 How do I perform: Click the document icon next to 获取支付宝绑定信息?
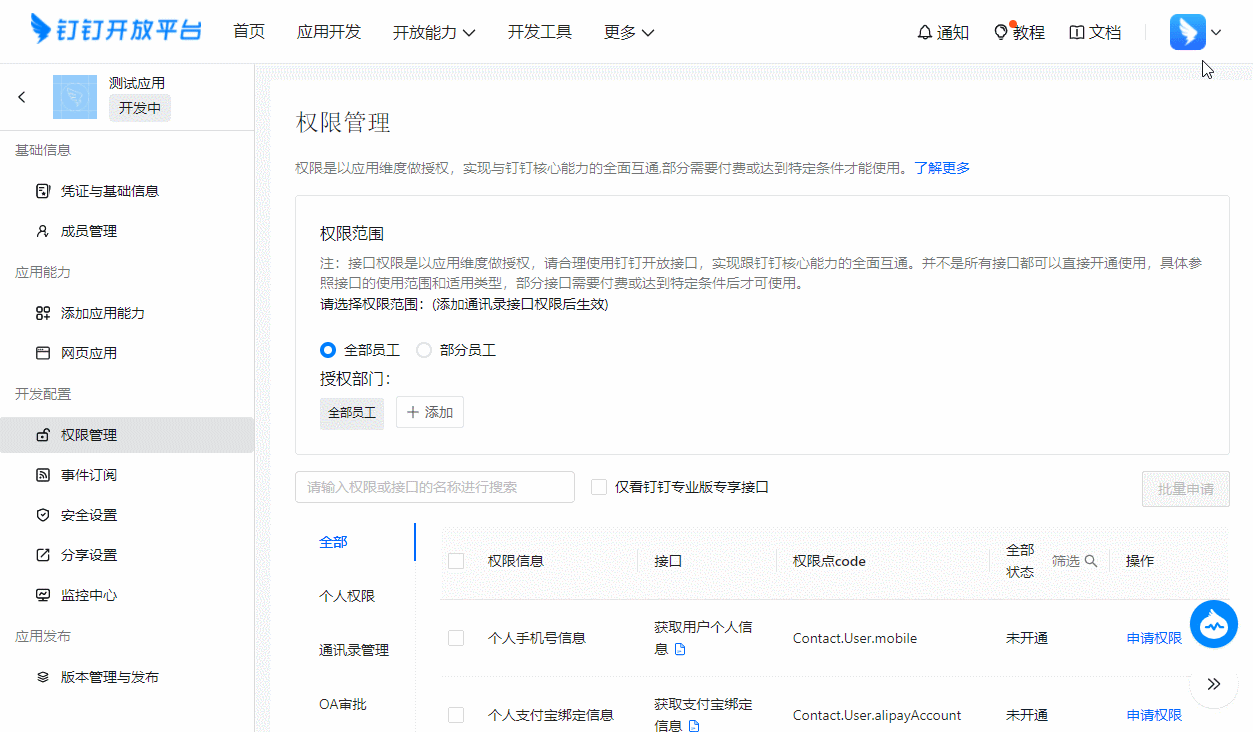695,726
